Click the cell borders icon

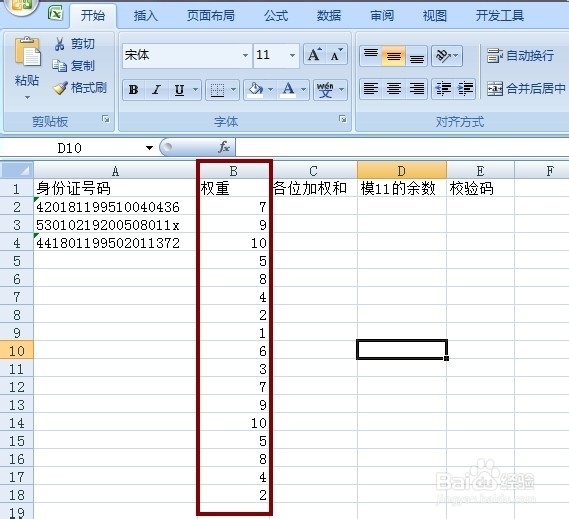(217, 90)
